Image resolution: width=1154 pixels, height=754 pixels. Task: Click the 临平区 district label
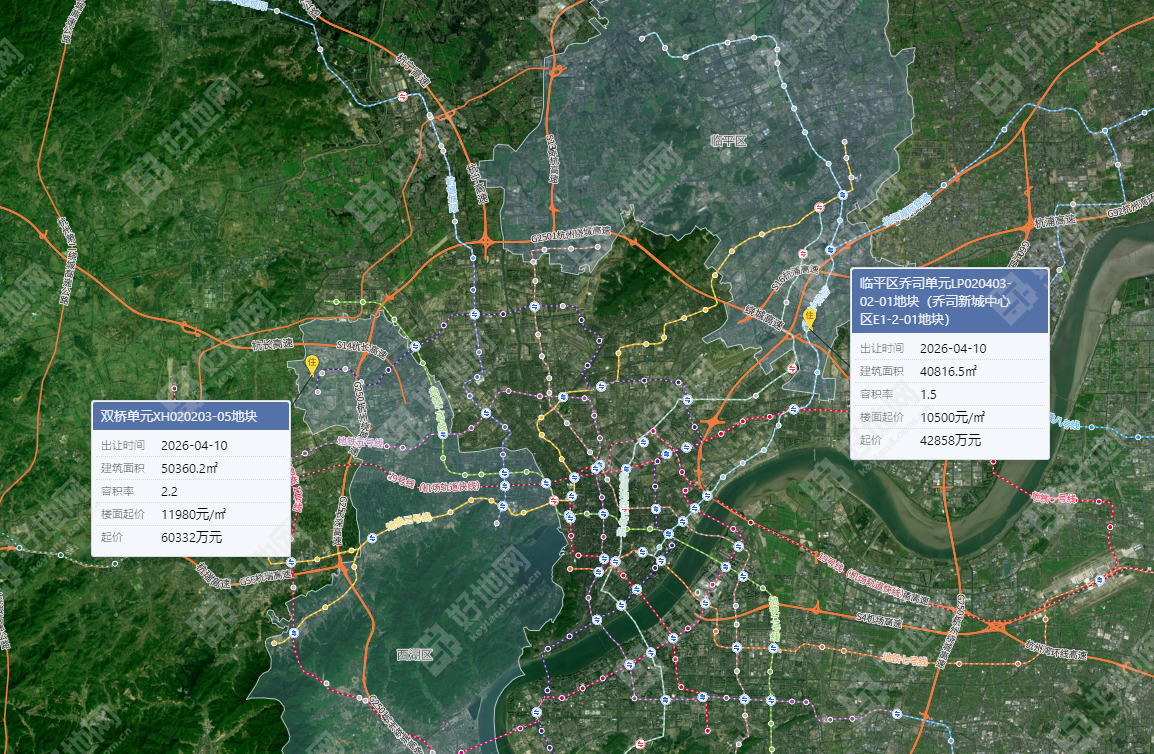pyautogui.click(x=728, y=141)
